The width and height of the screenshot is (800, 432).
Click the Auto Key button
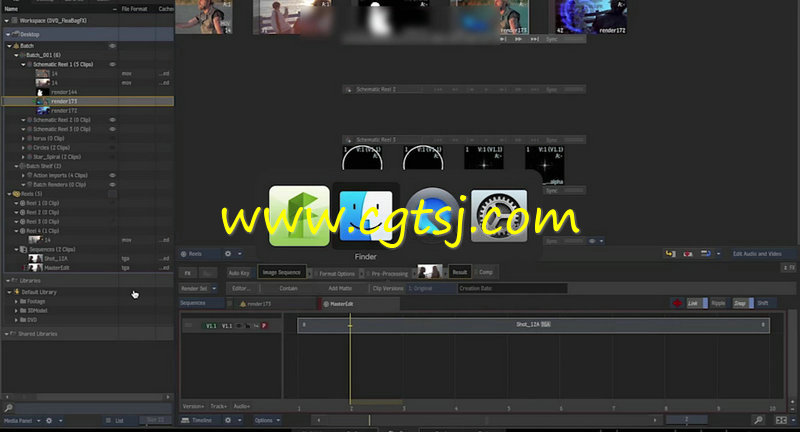[239, 273]
